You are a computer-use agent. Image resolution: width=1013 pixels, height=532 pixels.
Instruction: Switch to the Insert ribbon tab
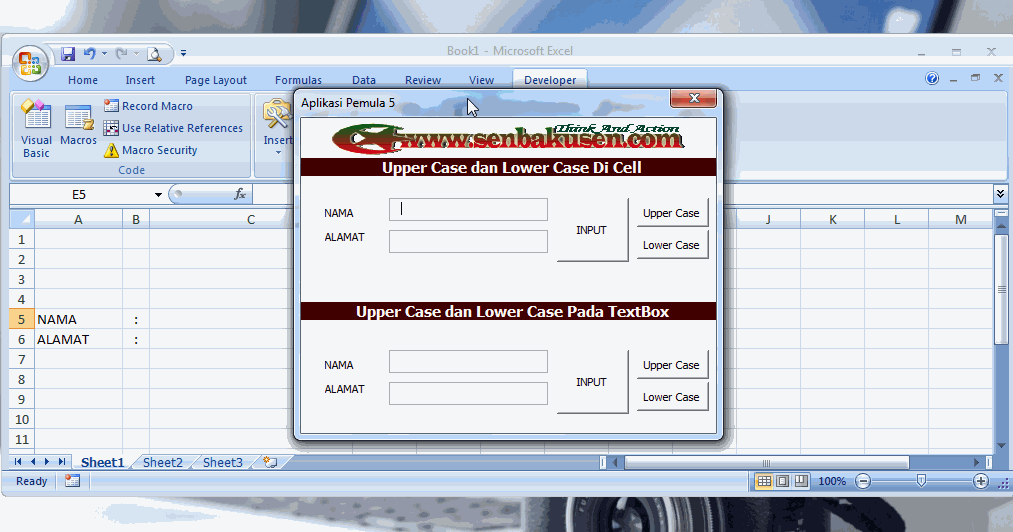click(140, 80)
